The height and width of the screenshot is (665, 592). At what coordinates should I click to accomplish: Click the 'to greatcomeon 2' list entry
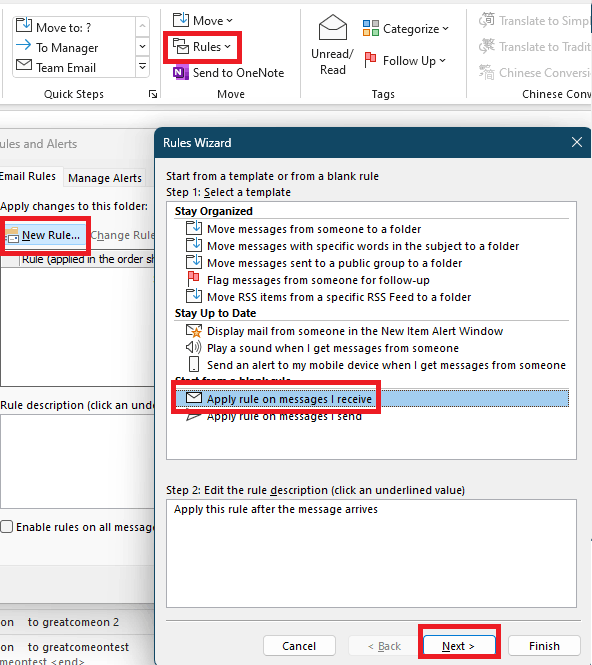tap(73, 622)
